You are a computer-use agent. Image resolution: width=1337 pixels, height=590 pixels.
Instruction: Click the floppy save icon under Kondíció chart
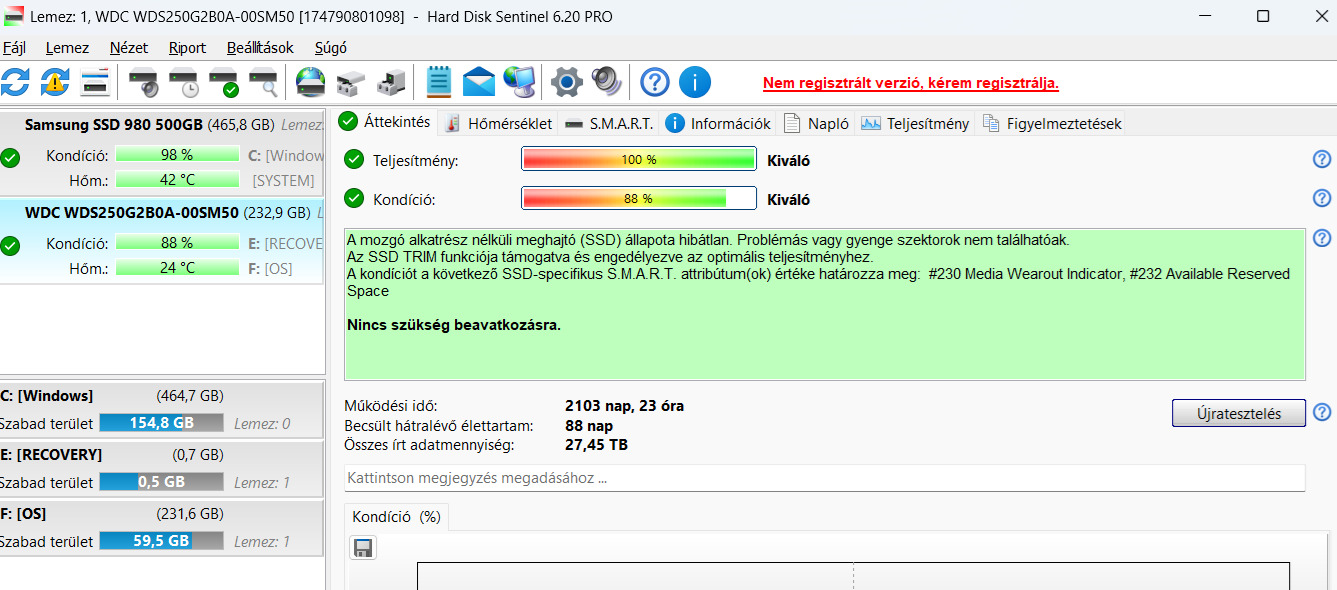tap(363, 547)
